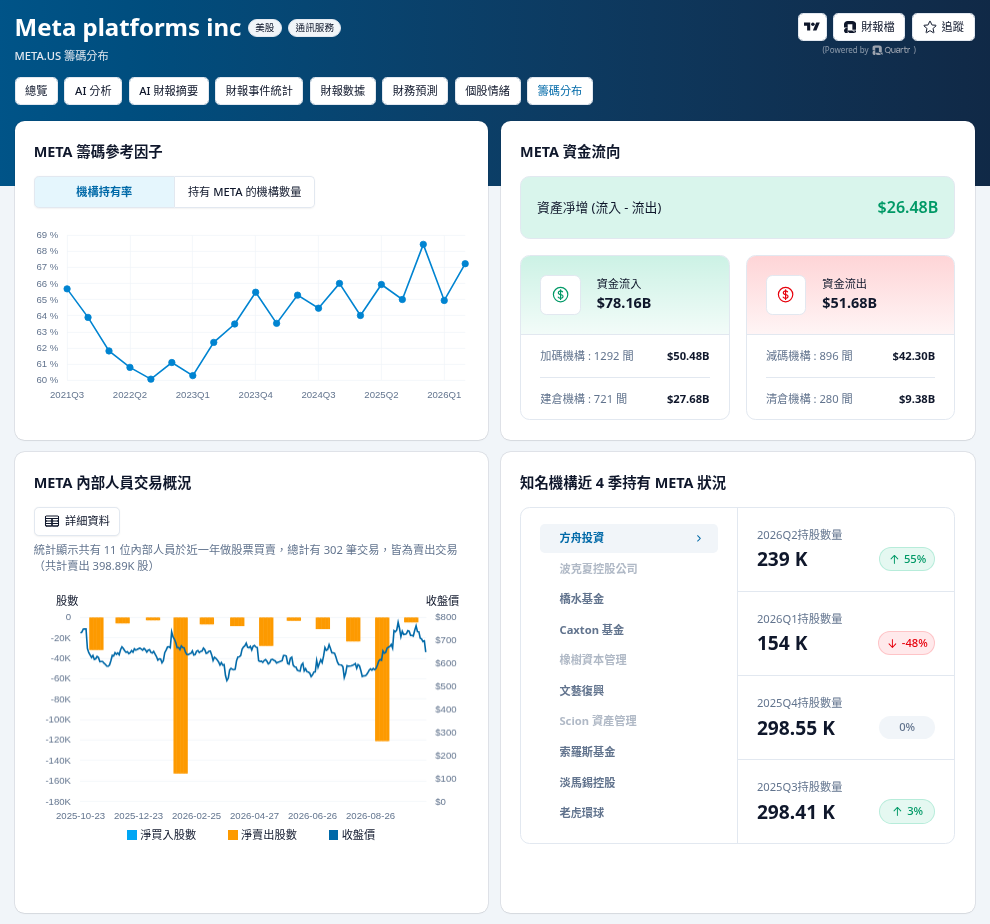Select the 財報數據 tab

click(x=342, y=91)
